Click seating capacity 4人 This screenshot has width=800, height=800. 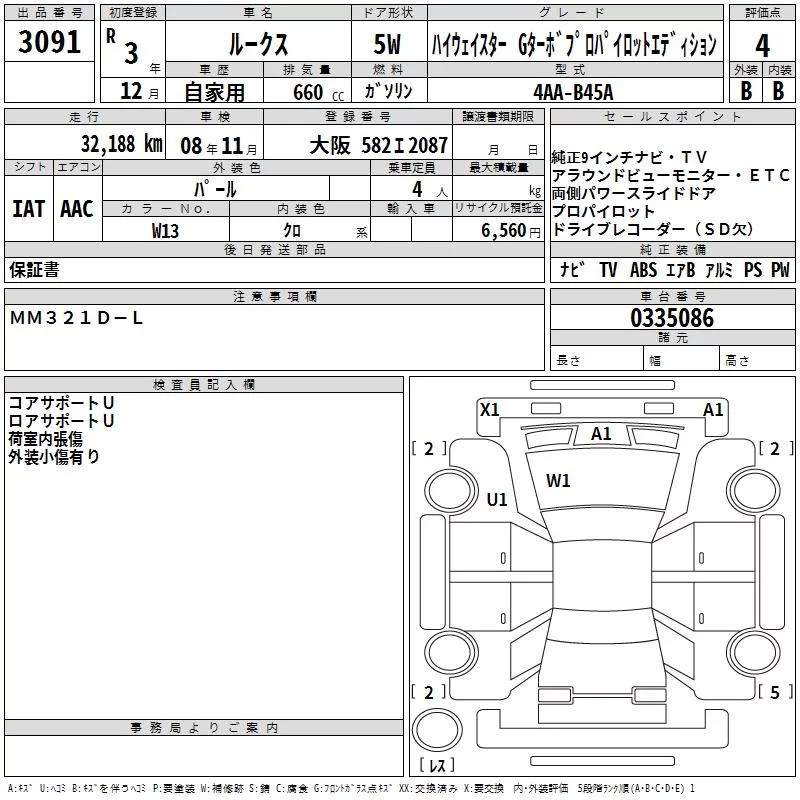coord(430,190)
